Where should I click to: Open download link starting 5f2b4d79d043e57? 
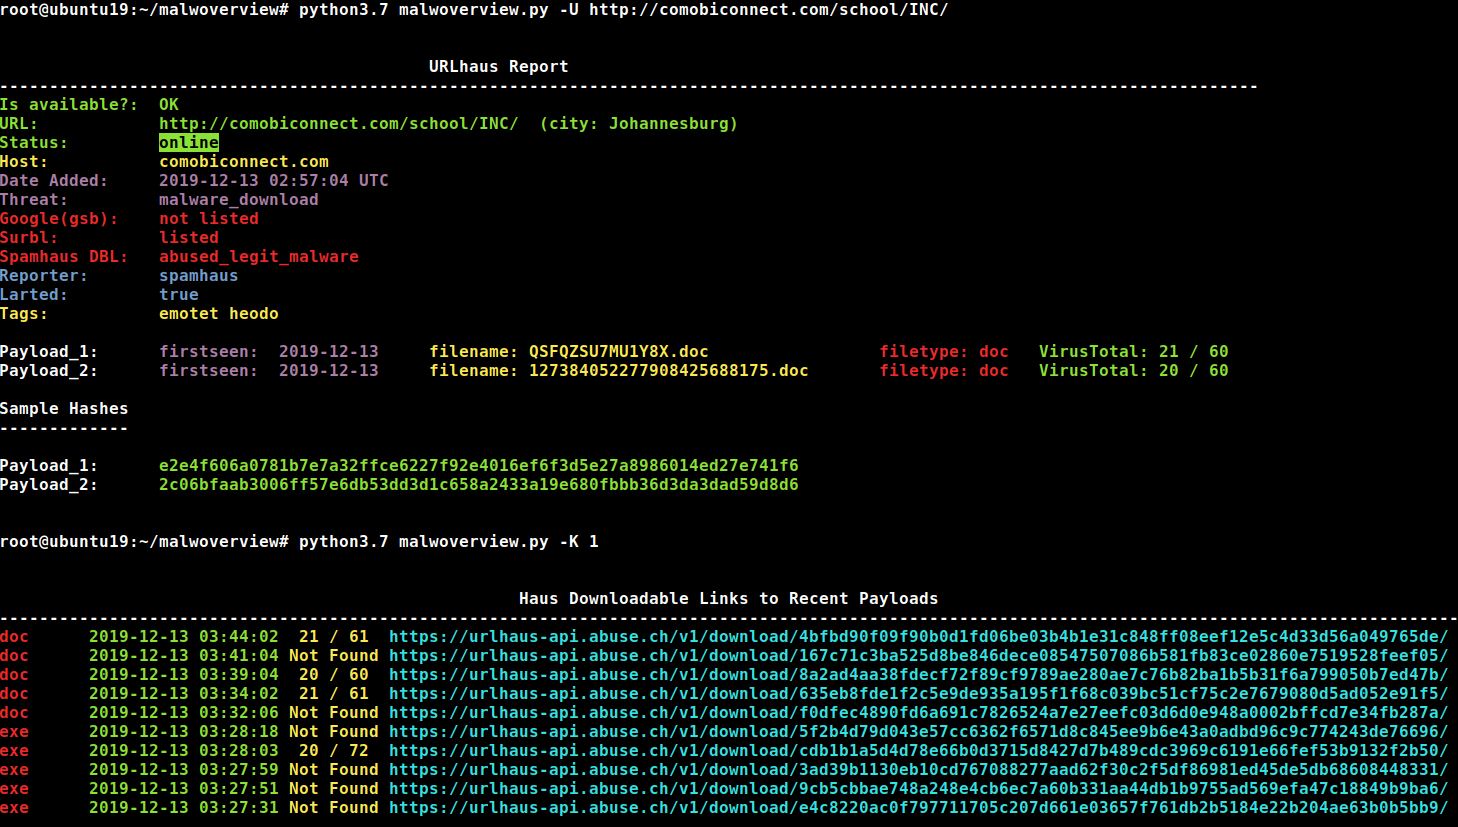point(919,732)
